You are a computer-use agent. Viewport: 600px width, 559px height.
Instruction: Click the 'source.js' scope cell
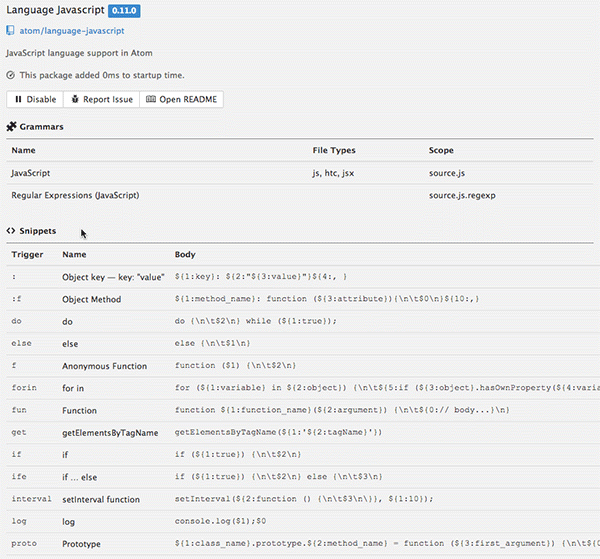pyautogui.click(x=447, y=173)
